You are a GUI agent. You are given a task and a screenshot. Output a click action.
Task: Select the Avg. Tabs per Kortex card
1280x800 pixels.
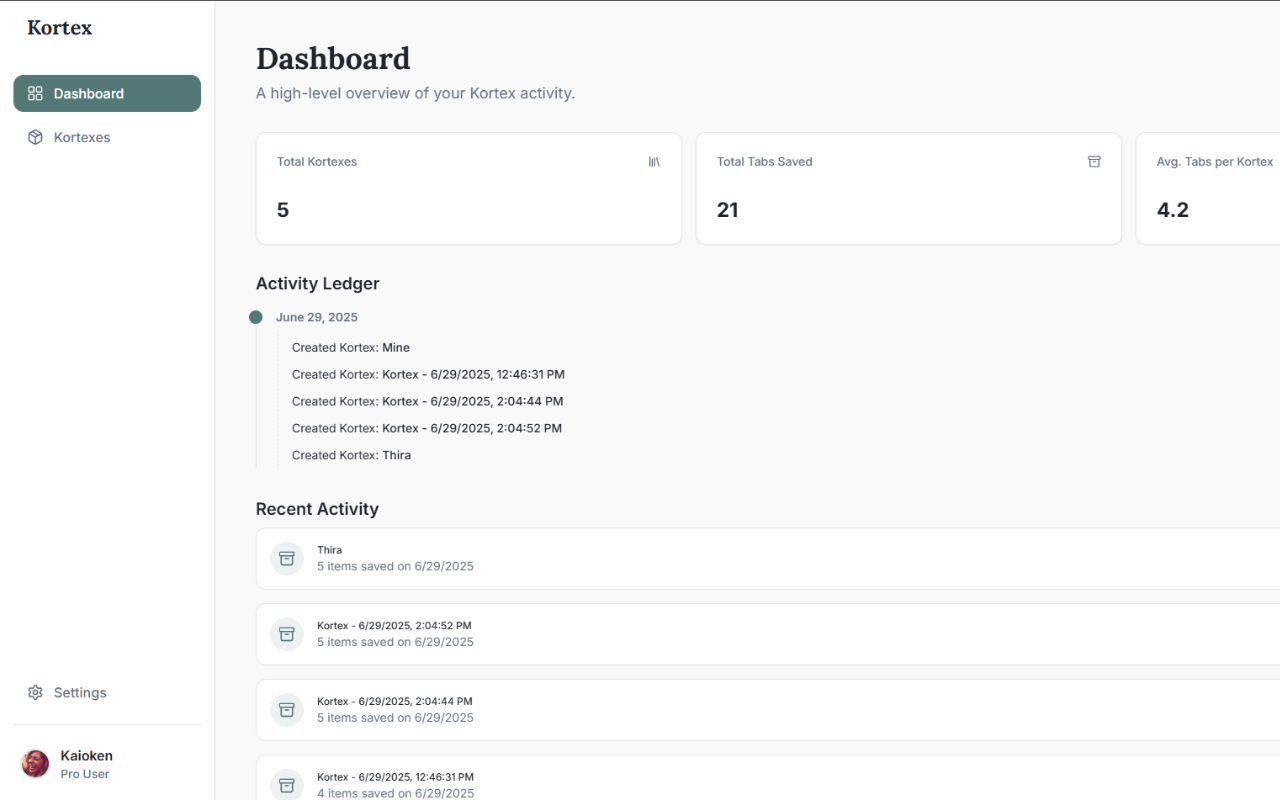tap(1208, 188)
